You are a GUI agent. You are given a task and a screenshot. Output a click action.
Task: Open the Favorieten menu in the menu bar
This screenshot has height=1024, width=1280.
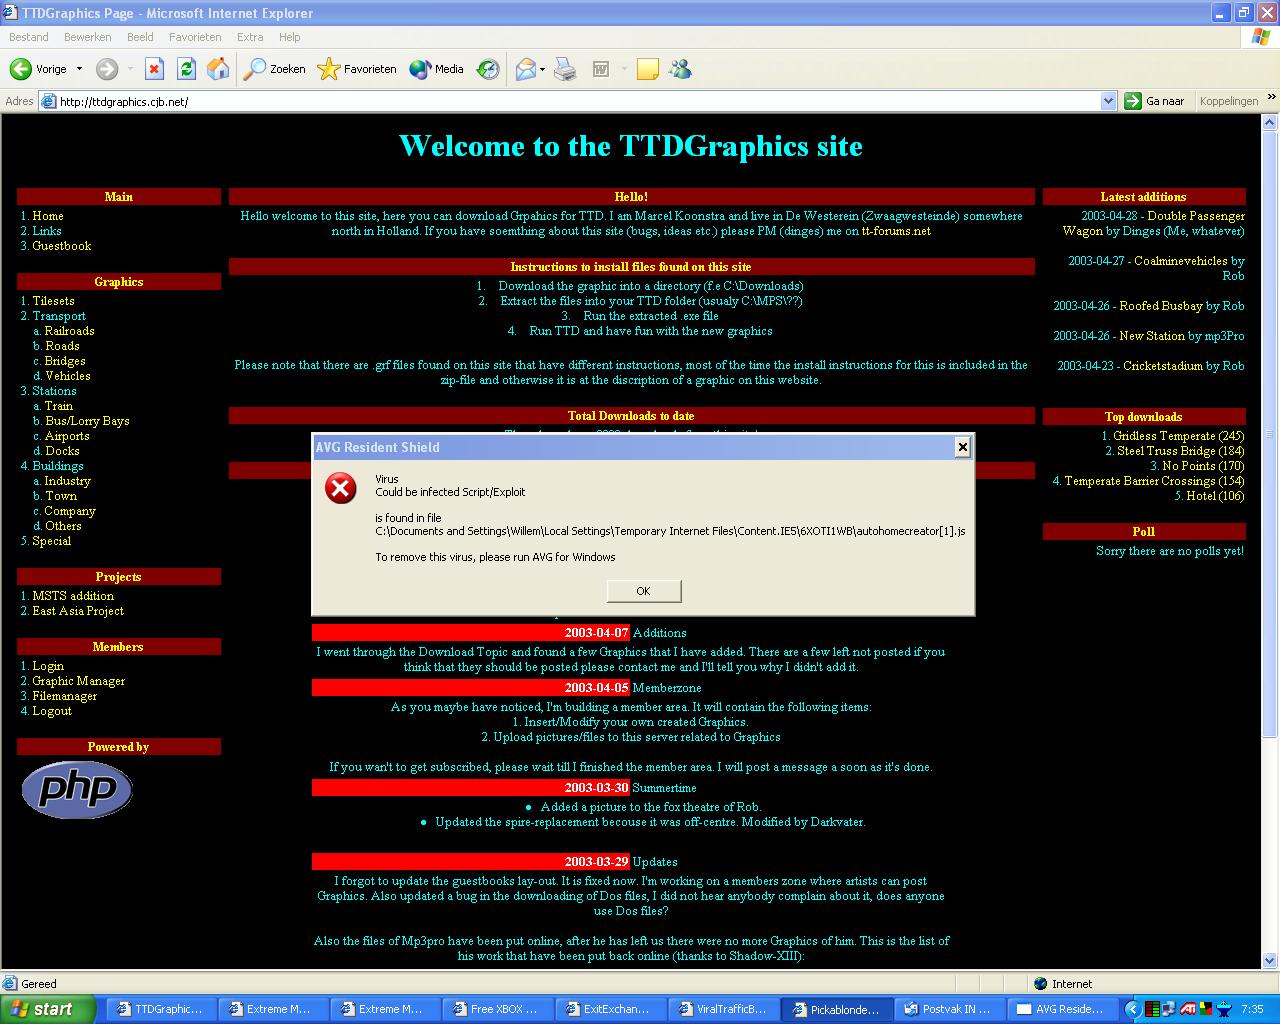pyautogui.click(x=195, y=37)
